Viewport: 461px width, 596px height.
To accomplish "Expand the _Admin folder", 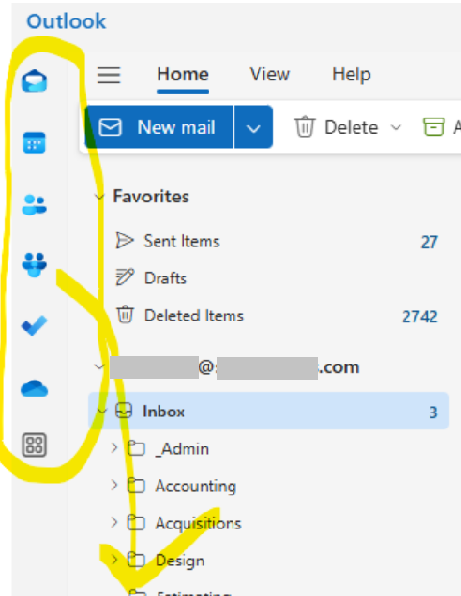I will tap(114, 448).
